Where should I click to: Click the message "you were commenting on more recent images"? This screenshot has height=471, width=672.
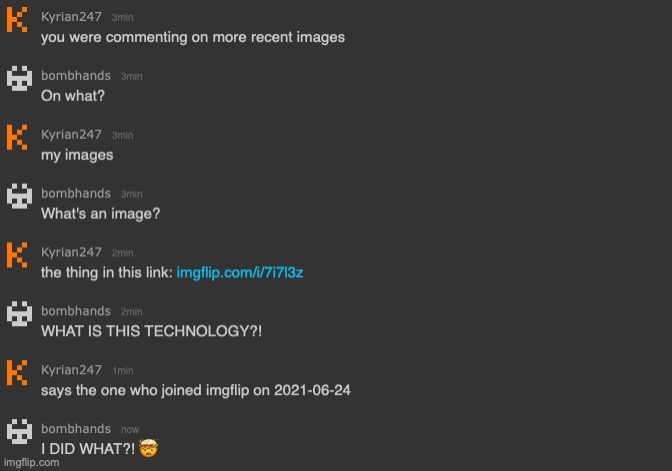tap(193, 37)
